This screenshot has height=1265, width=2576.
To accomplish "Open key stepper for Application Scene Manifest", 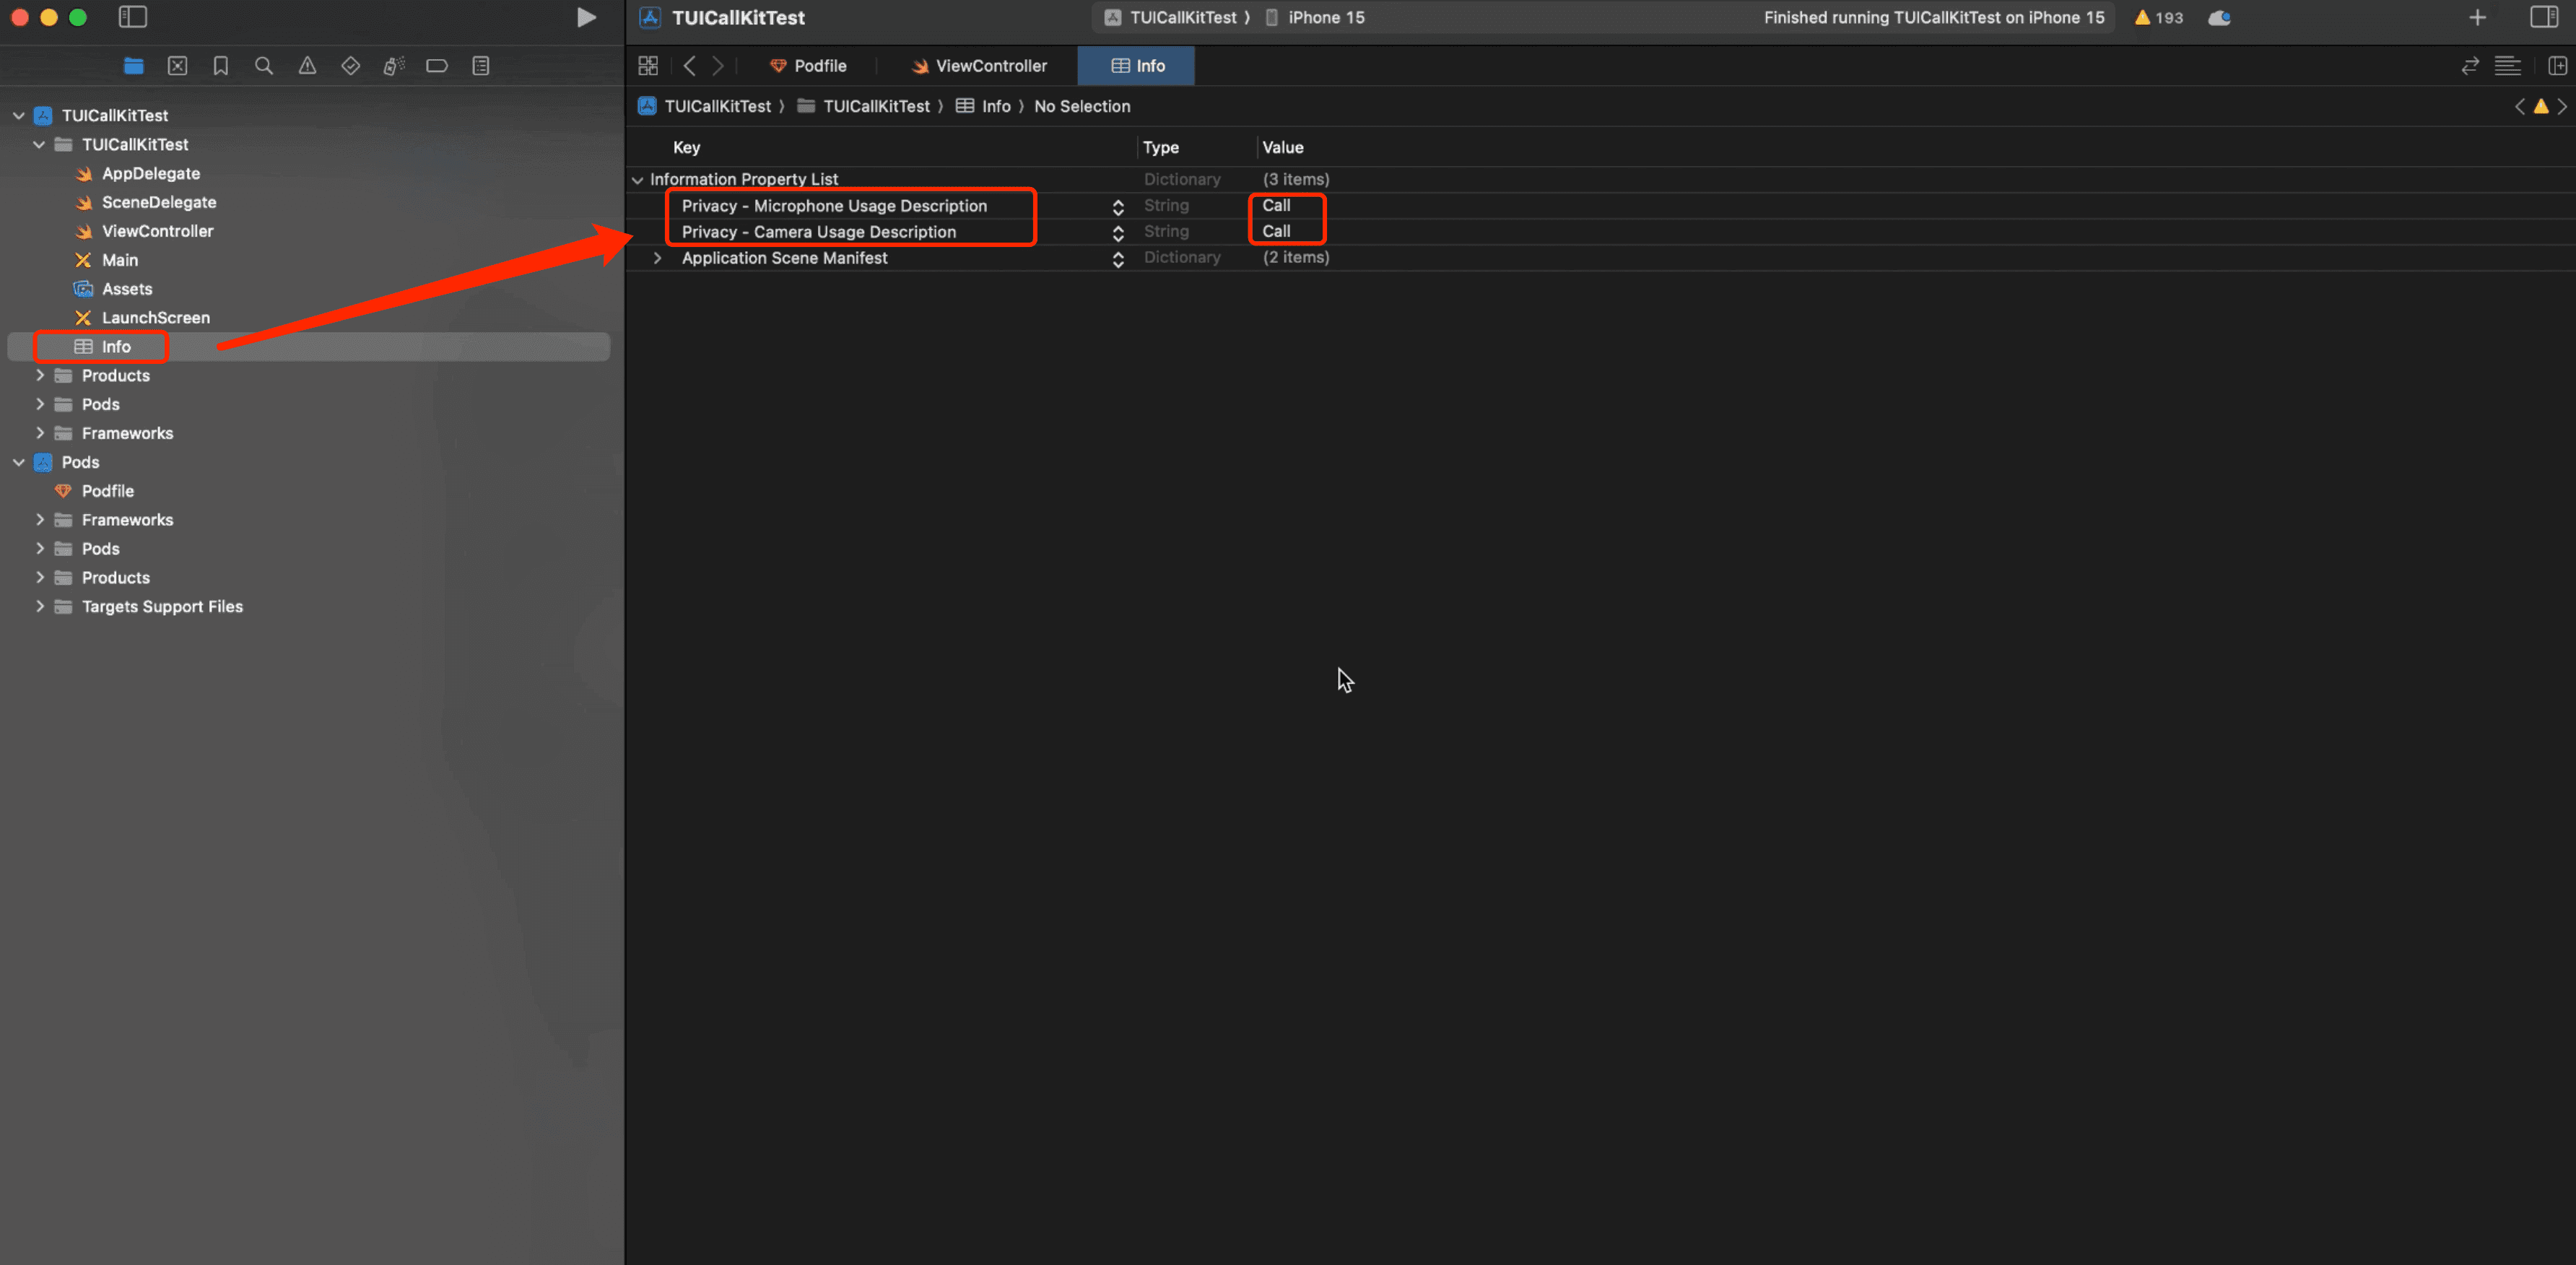I will (1118, 259).
